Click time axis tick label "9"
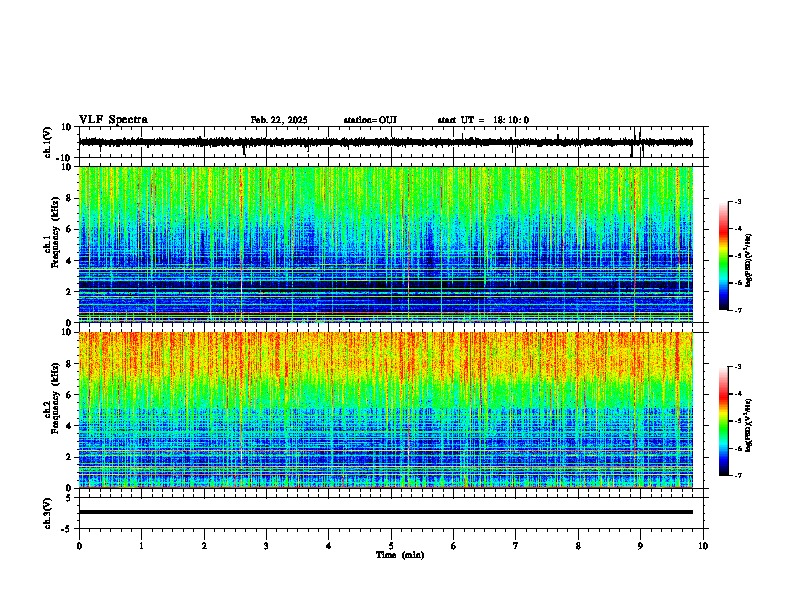 [640, 546]
